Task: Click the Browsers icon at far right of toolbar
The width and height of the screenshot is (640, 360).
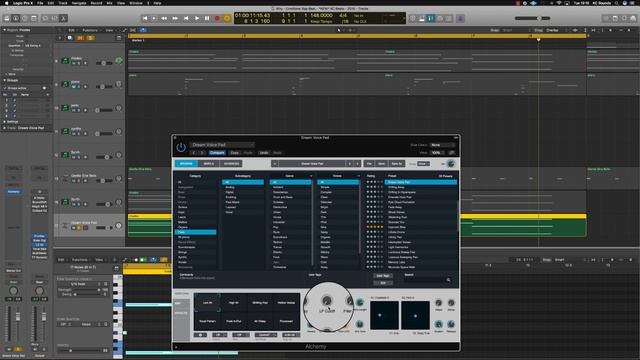Action: coord(633,18)
